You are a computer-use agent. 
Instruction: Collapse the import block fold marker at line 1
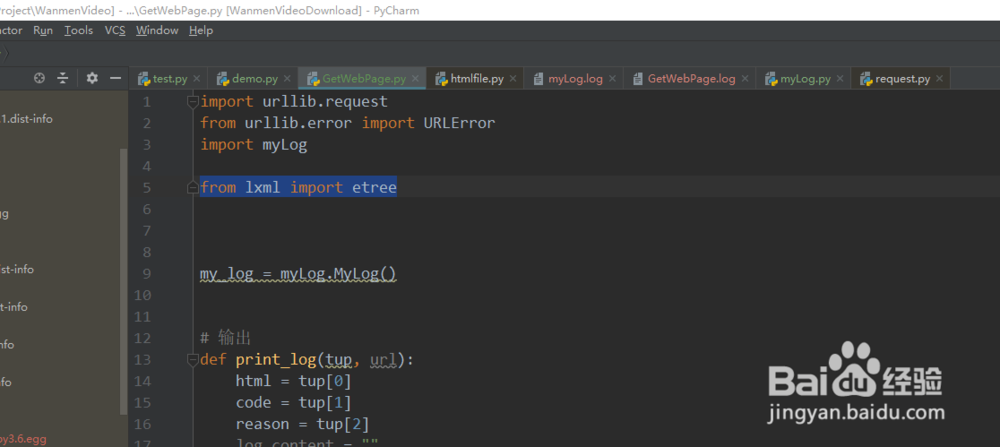pyautogui.click(x=193, y=101)
